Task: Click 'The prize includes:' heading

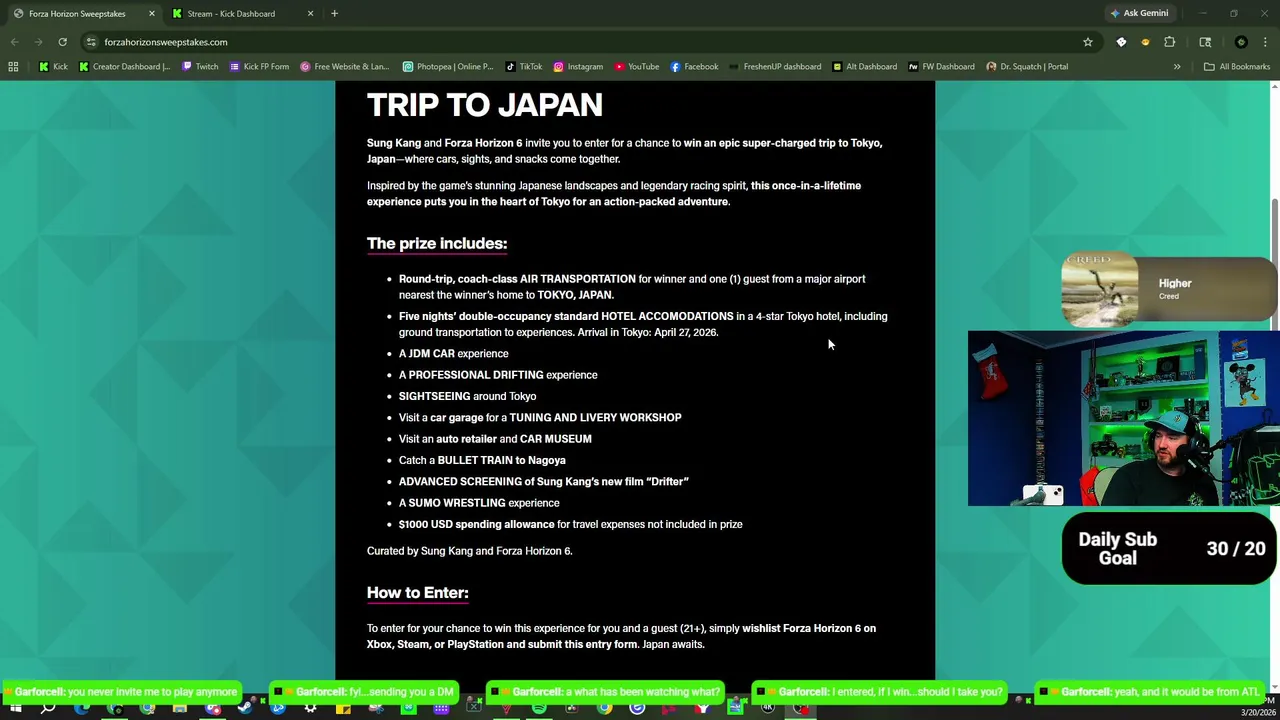Action: [x=437, y=243]
